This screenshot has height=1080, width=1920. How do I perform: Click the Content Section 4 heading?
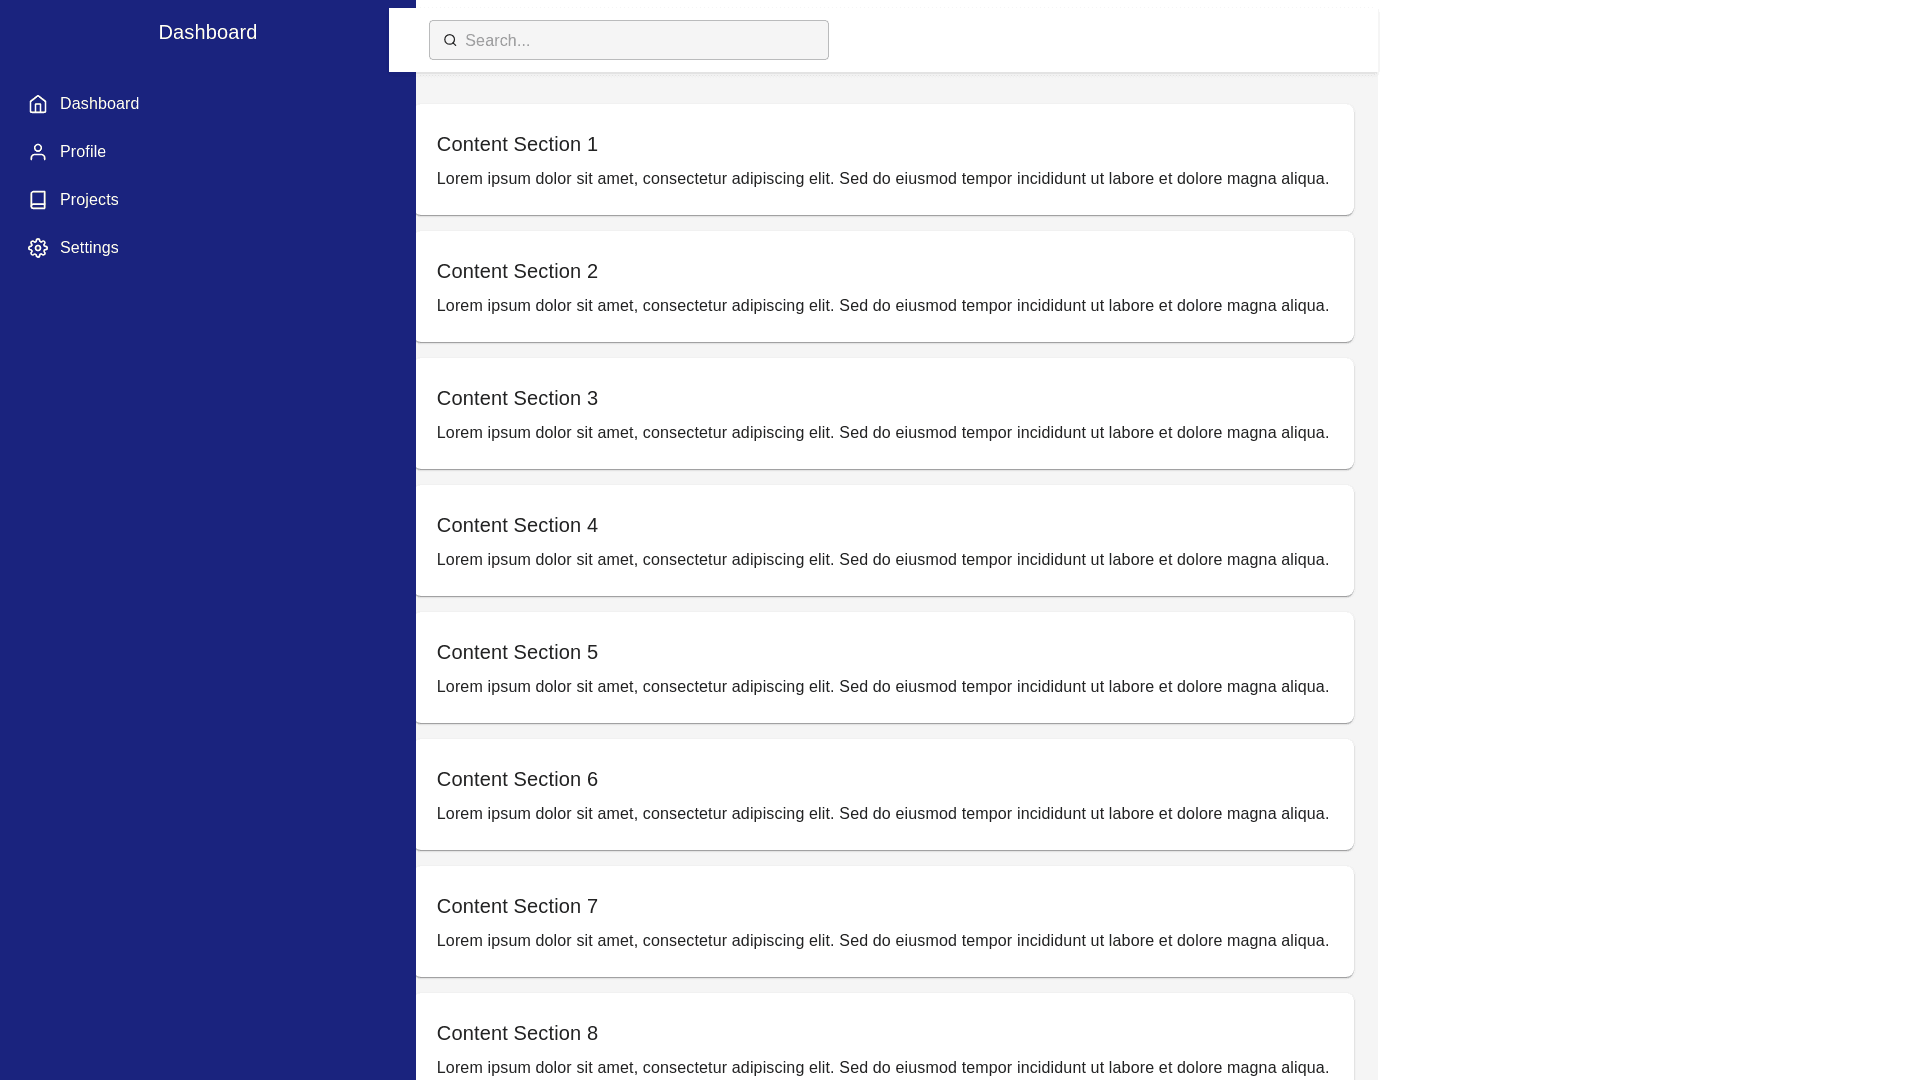tap(517, 525)
